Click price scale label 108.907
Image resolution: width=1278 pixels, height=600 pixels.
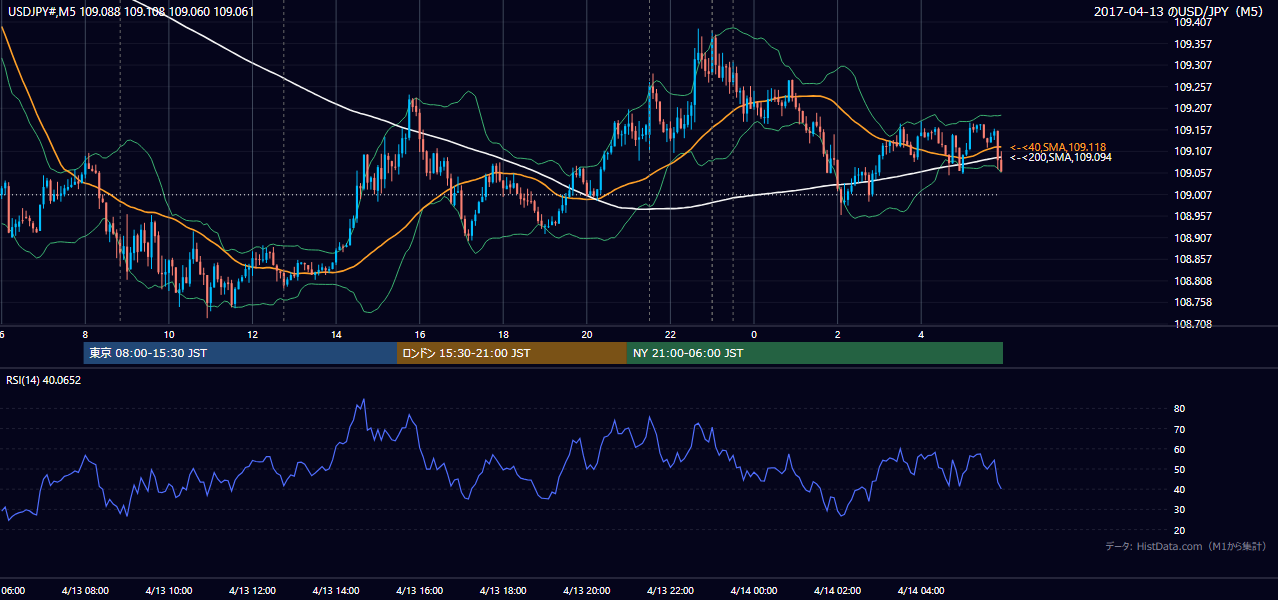pos(1192,238)
